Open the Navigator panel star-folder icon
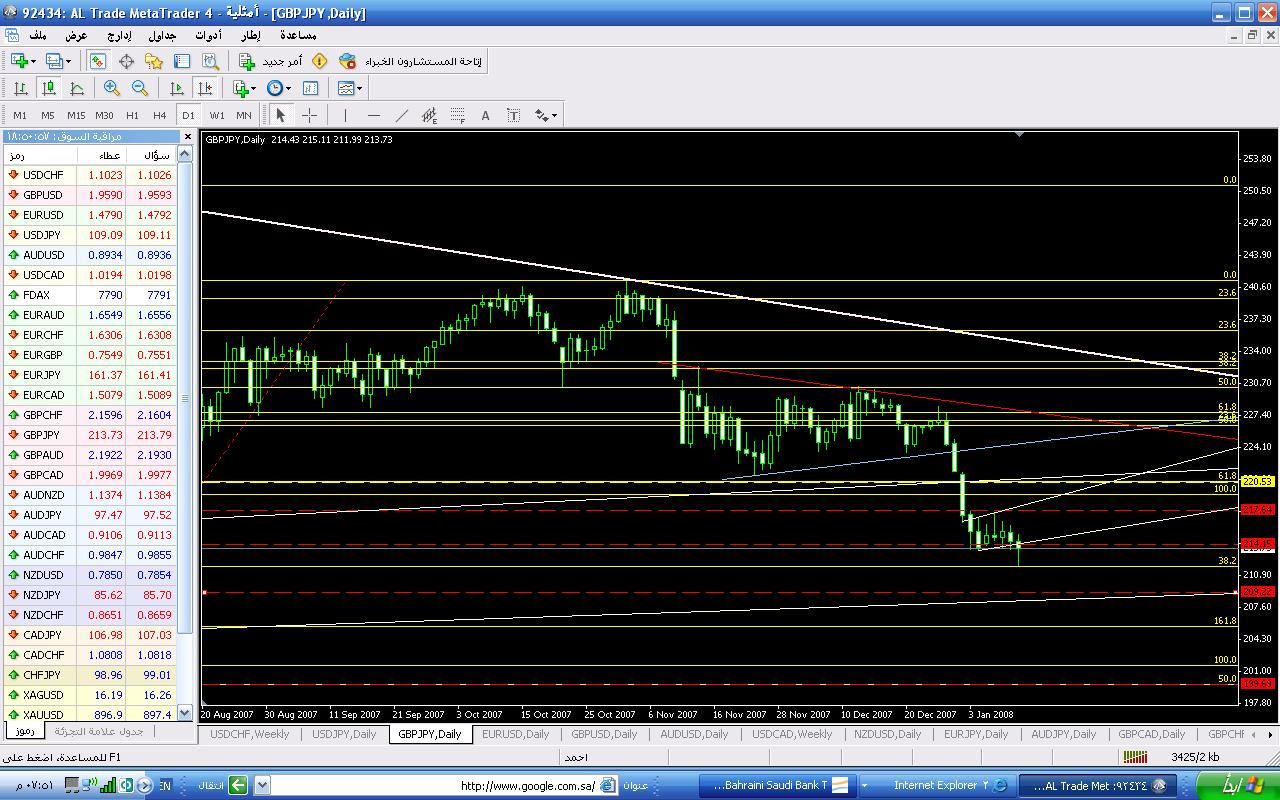Viewport: 1280px width, 800px height. (x=154, y=62)
